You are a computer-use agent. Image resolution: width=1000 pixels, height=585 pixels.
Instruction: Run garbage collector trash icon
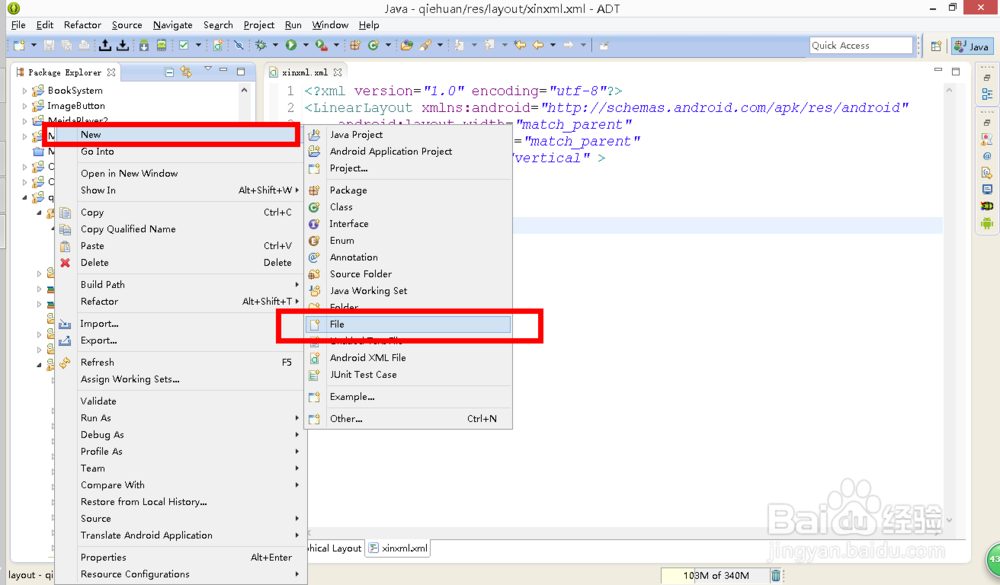click(776, 575)
